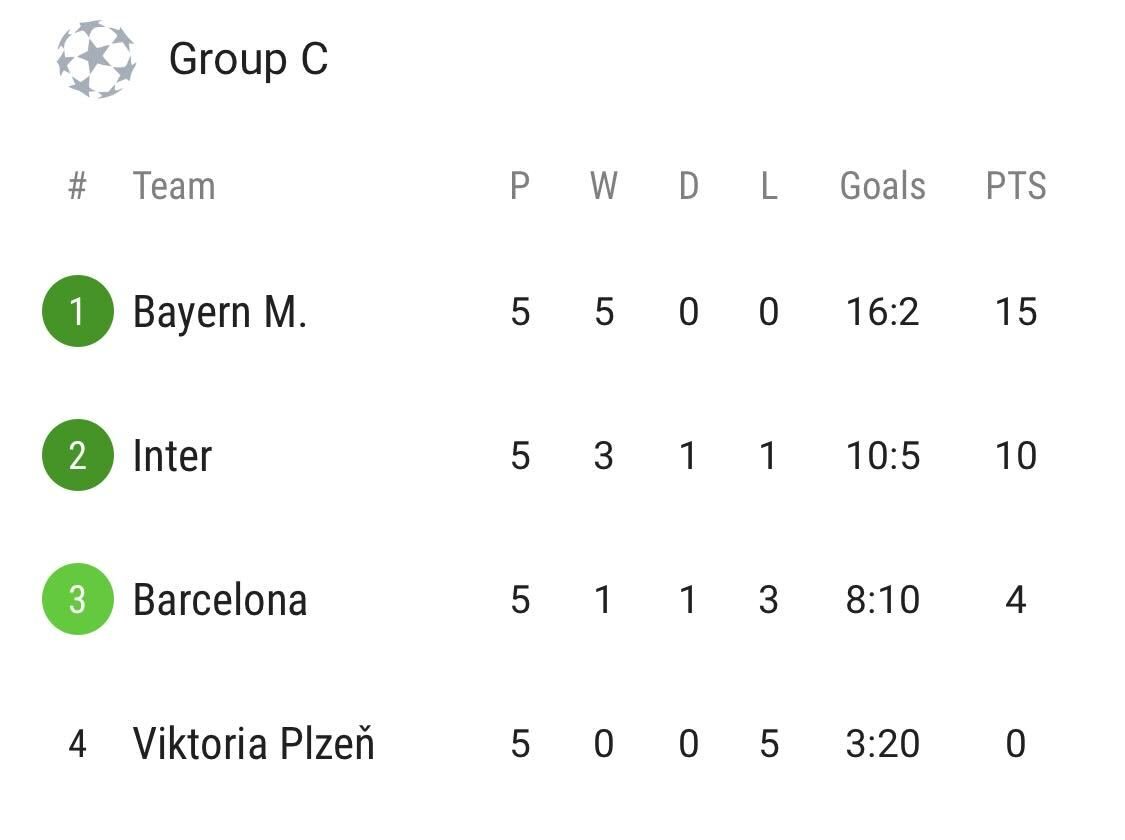The height and width of the screenshot is (840, 1125).
Task: Click the Champions League starball icon
Action: click(x=96, y=59)
